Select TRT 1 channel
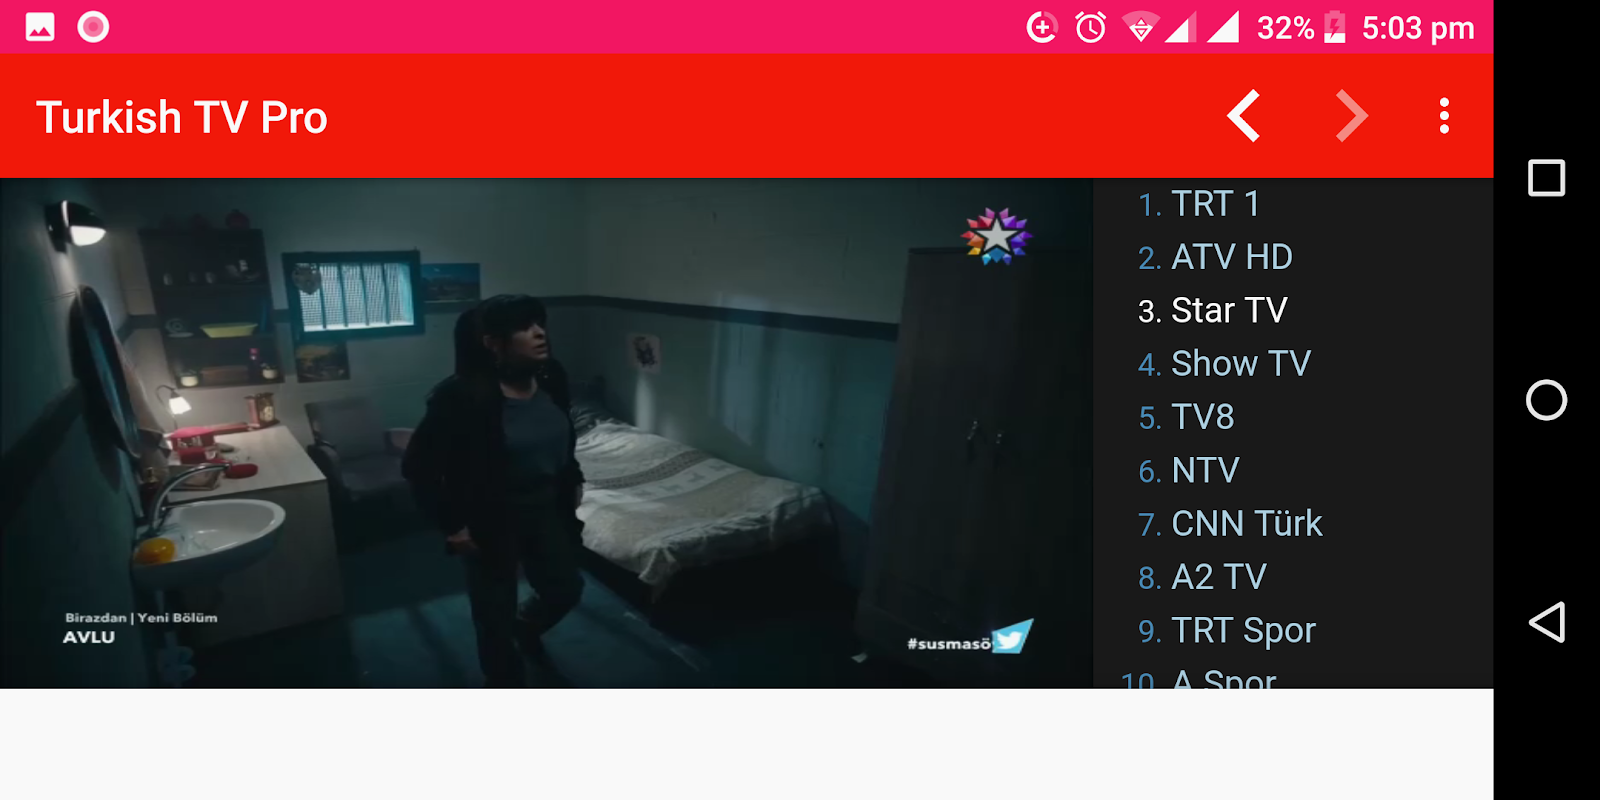The image size is (1600, 800). [1199, 204]
